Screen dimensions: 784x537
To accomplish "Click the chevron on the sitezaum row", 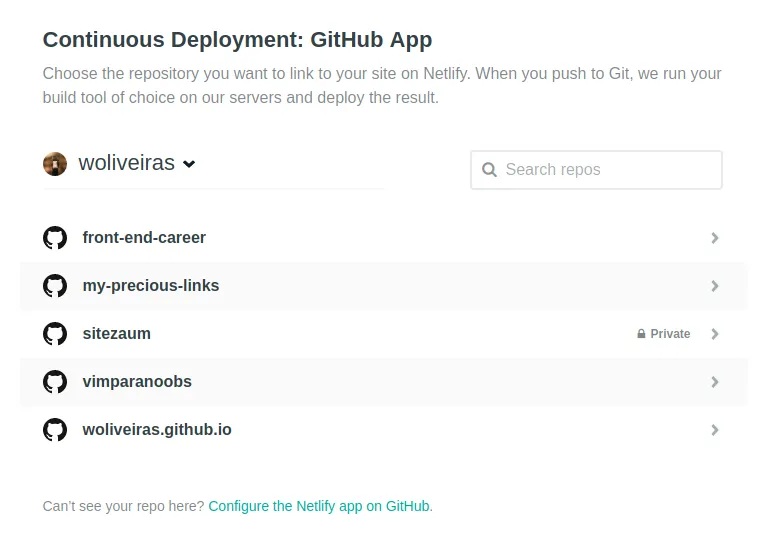I will [x=715, y=334].
